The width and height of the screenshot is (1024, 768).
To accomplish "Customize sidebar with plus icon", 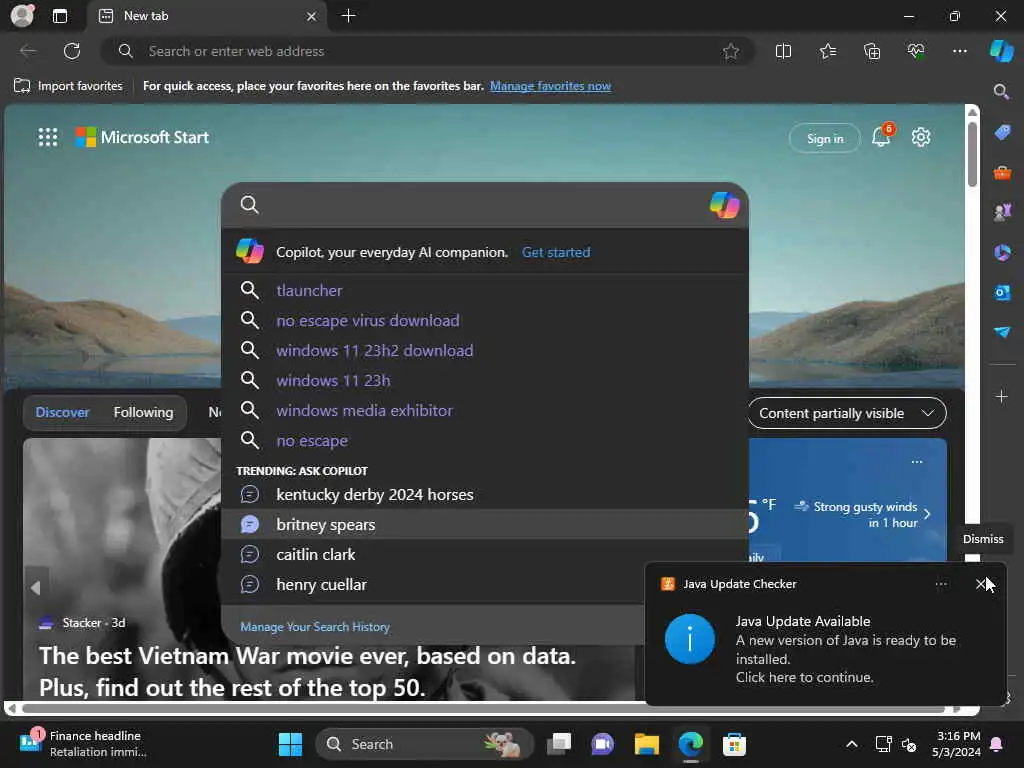I will tap(1002, 396).
